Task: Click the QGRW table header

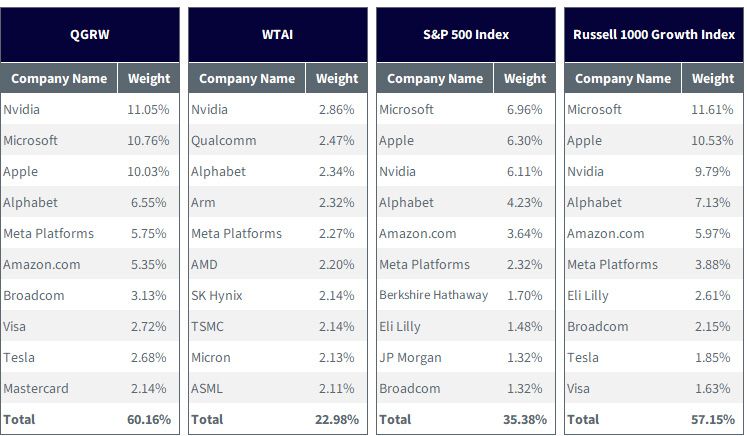Action: [x=90, y=34]
